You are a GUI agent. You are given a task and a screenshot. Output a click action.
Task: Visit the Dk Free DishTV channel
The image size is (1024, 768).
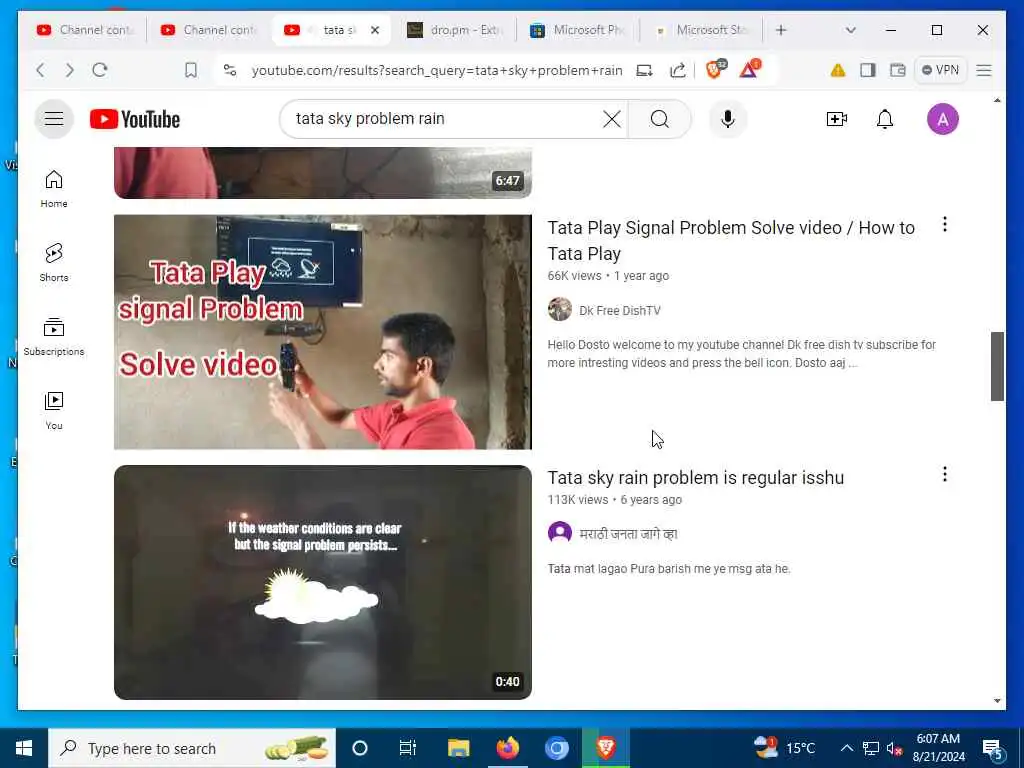coord(620,311)
